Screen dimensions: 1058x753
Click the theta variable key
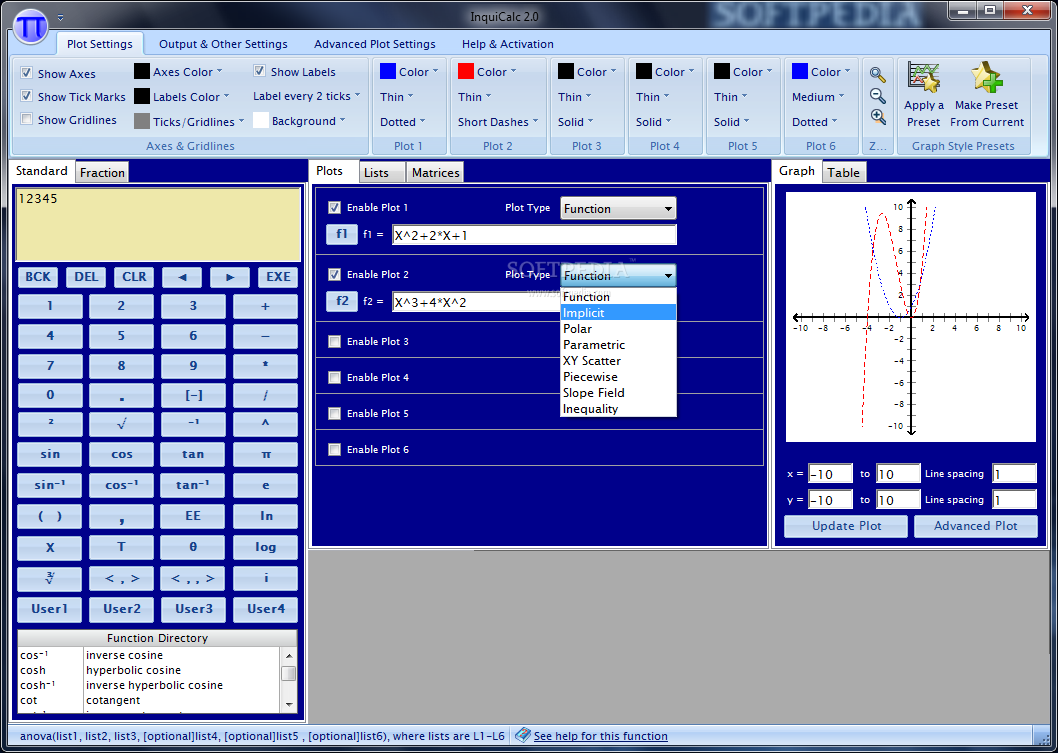pyautogui.click(x=193, y=547)
